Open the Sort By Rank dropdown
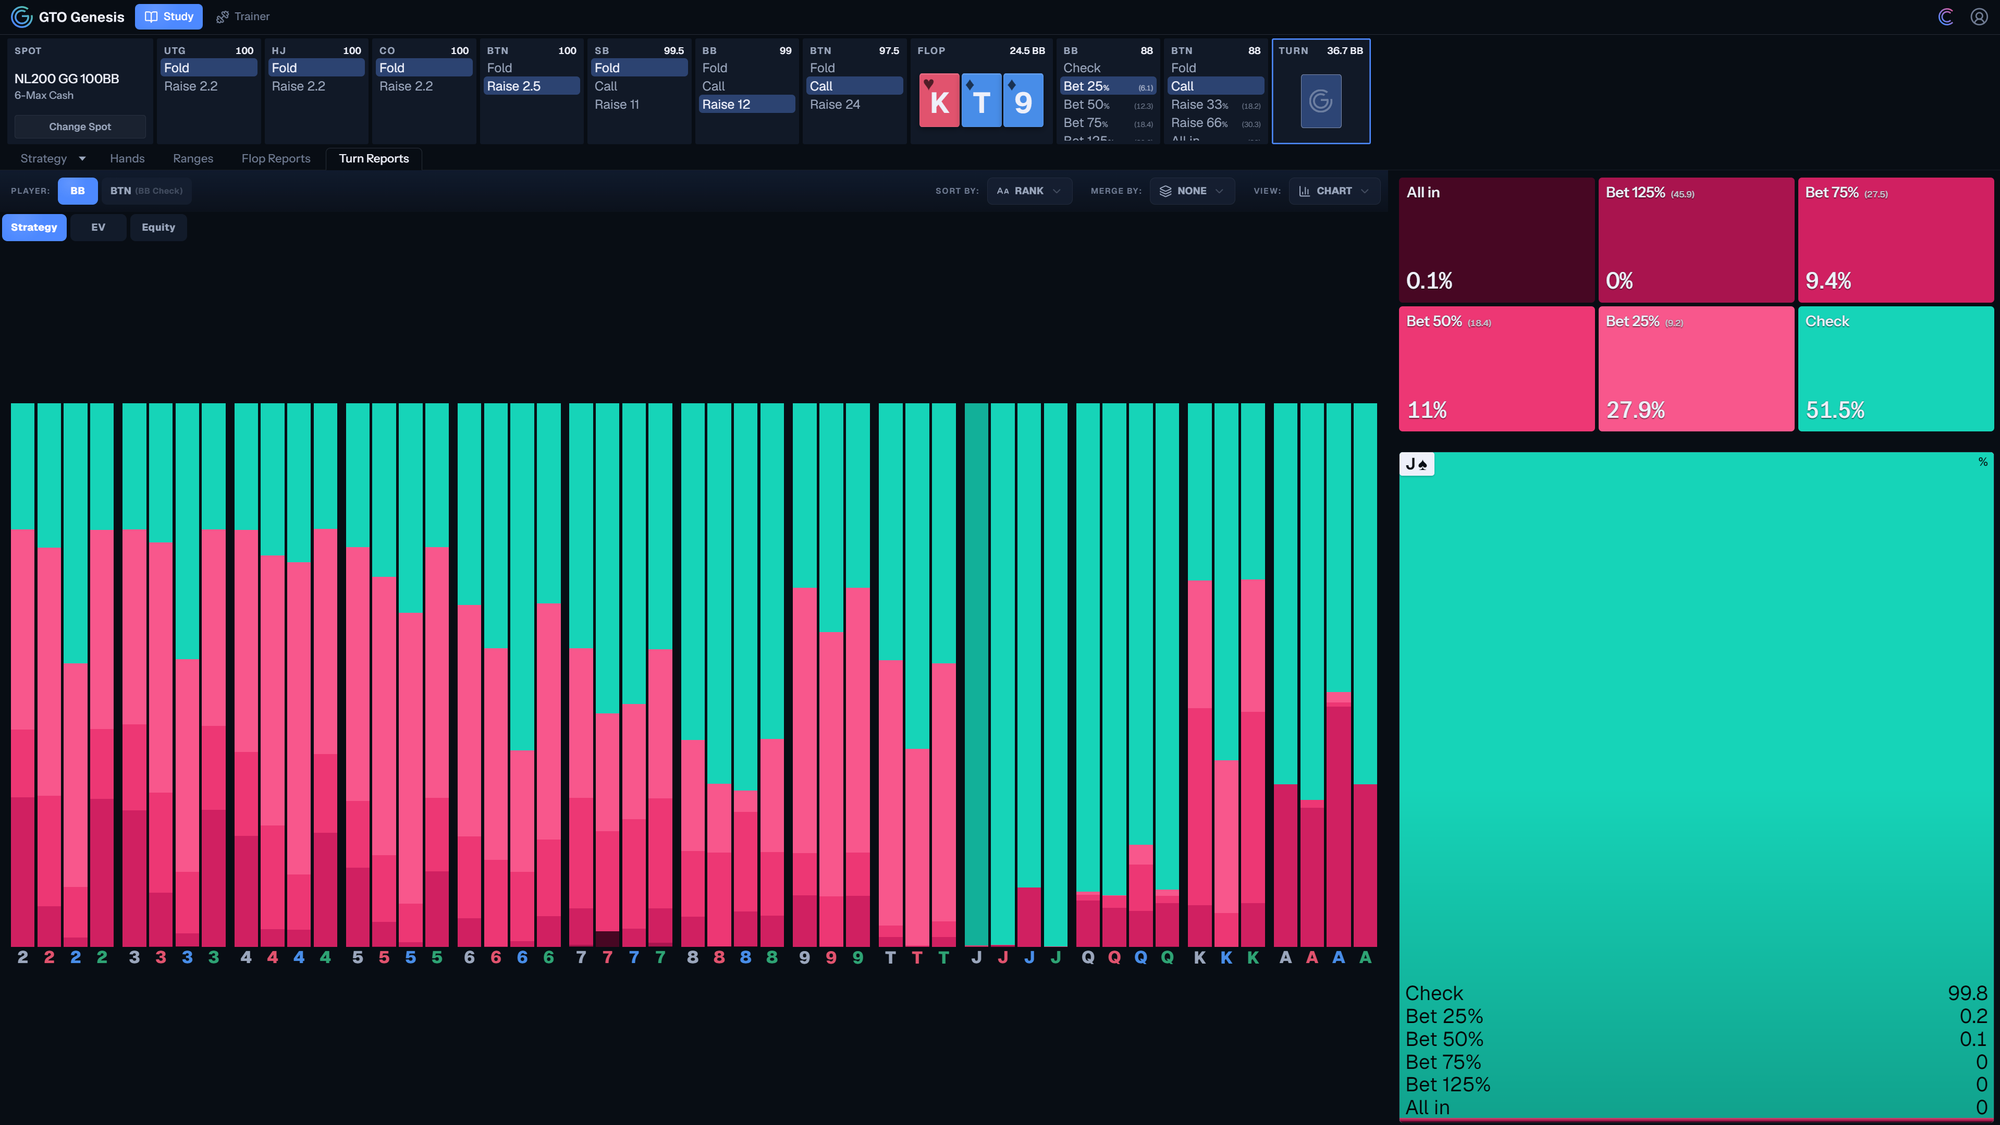 [x=1029, y=191]
